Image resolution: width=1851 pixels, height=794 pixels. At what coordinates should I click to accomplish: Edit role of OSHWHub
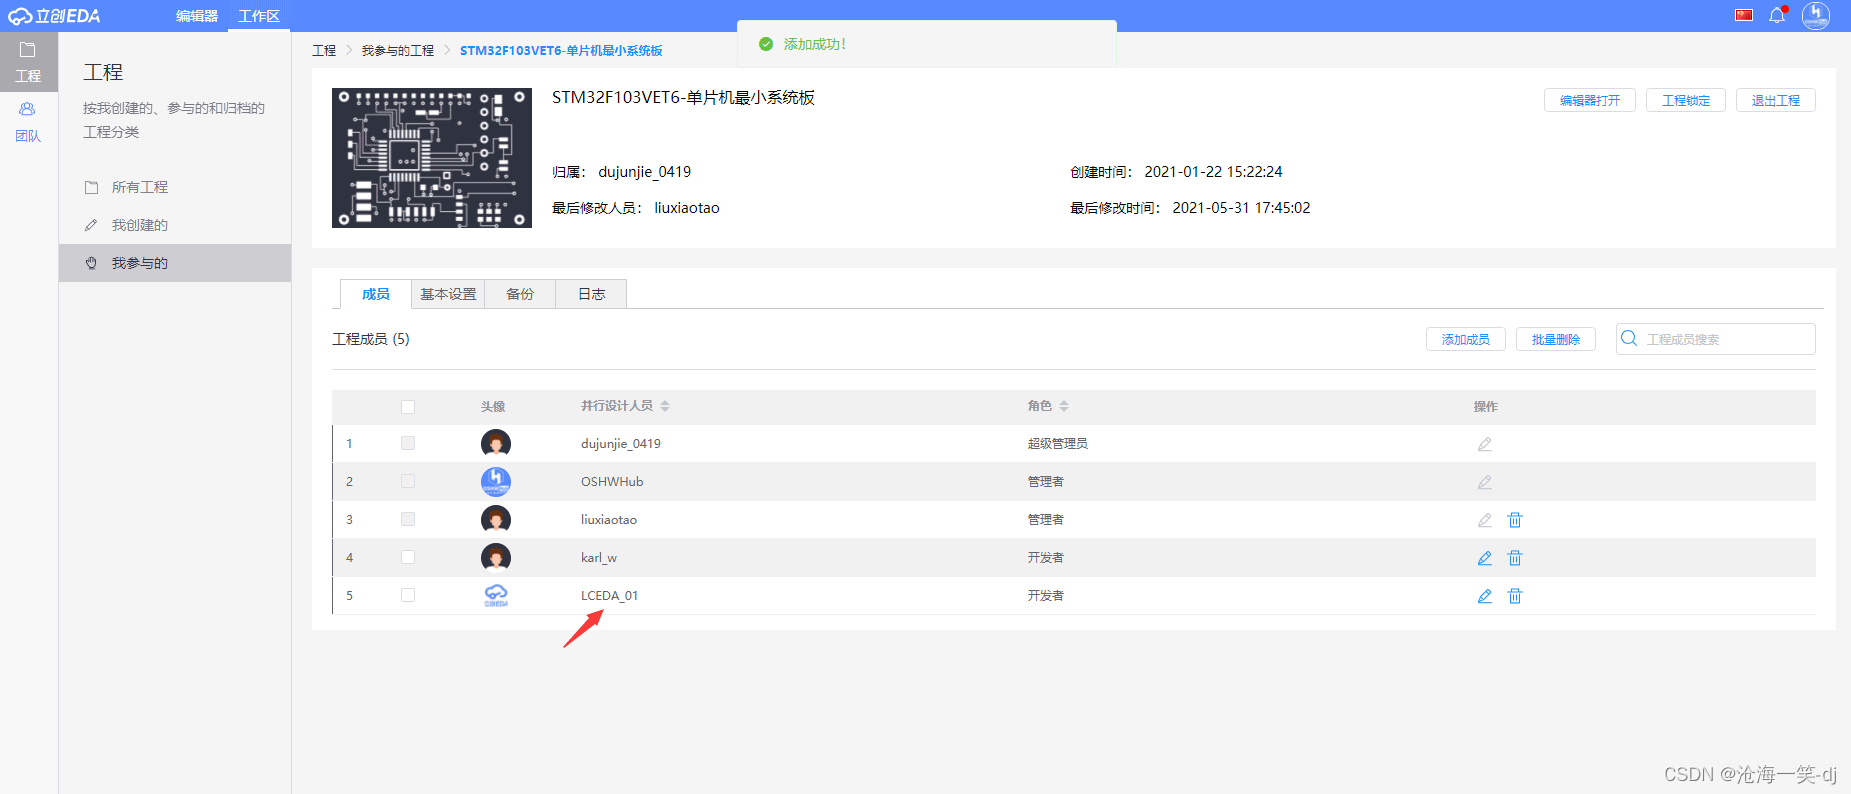[1485, 482]
